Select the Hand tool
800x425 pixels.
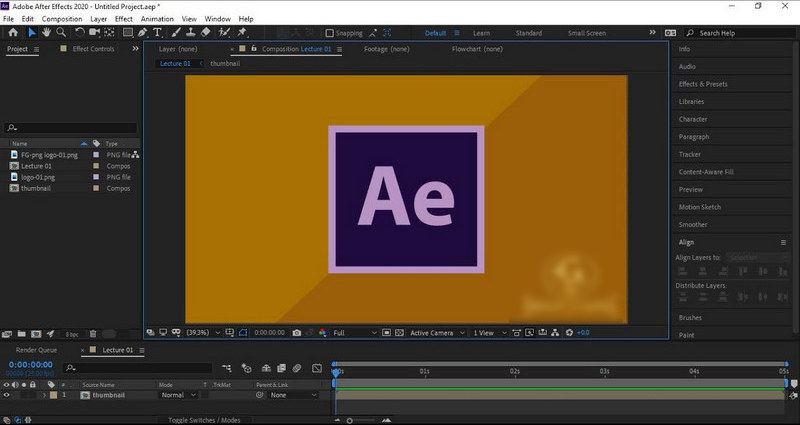click(46, 32)
